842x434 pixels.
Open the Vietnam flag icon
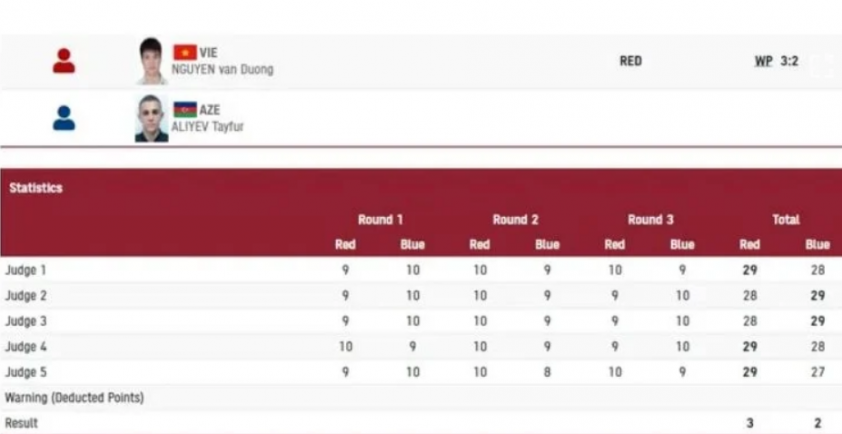tap(185, 53)
